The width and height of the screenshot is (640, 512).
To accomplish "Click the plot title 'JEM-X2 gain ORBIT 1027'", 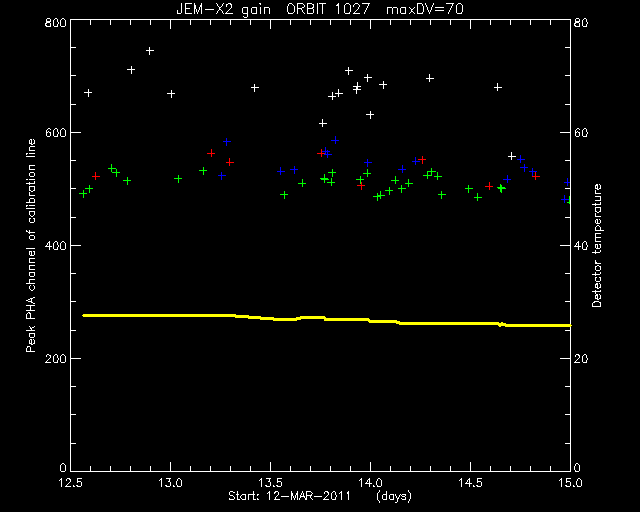I will coord(273,9).
